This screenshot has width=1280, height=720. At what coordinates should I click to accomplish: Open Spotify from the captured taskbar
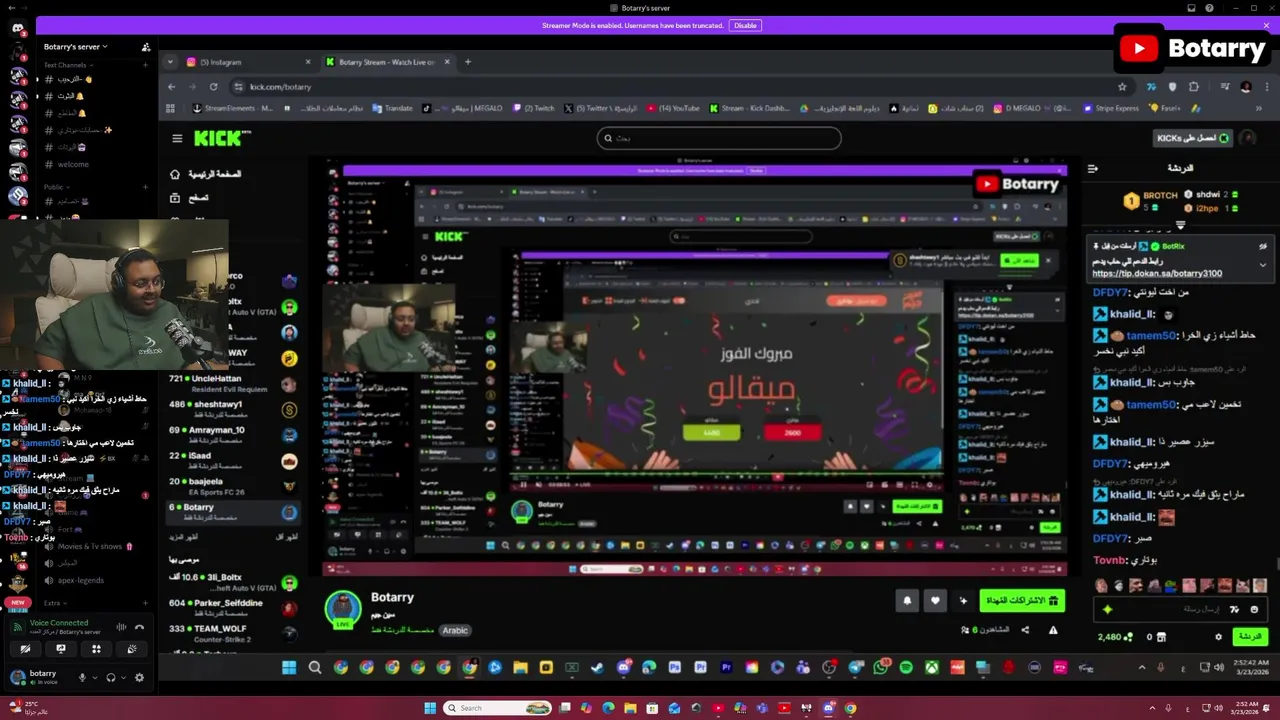pos(906,668)
